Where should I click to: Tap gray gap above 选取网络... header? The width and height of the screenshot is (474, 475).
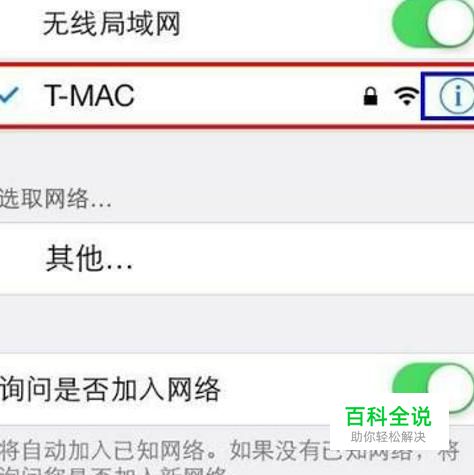pyautogui.click(x=237, y=157)
